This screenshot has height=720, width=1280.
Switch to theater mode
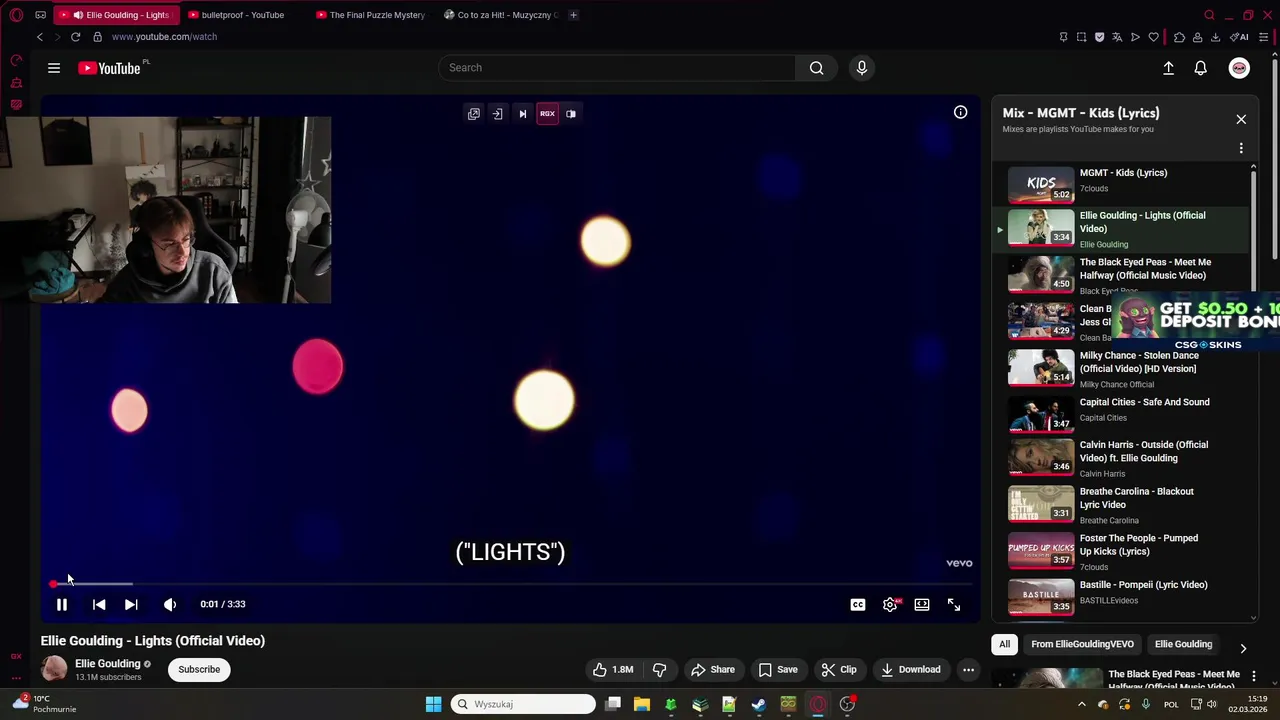(922, 604)
